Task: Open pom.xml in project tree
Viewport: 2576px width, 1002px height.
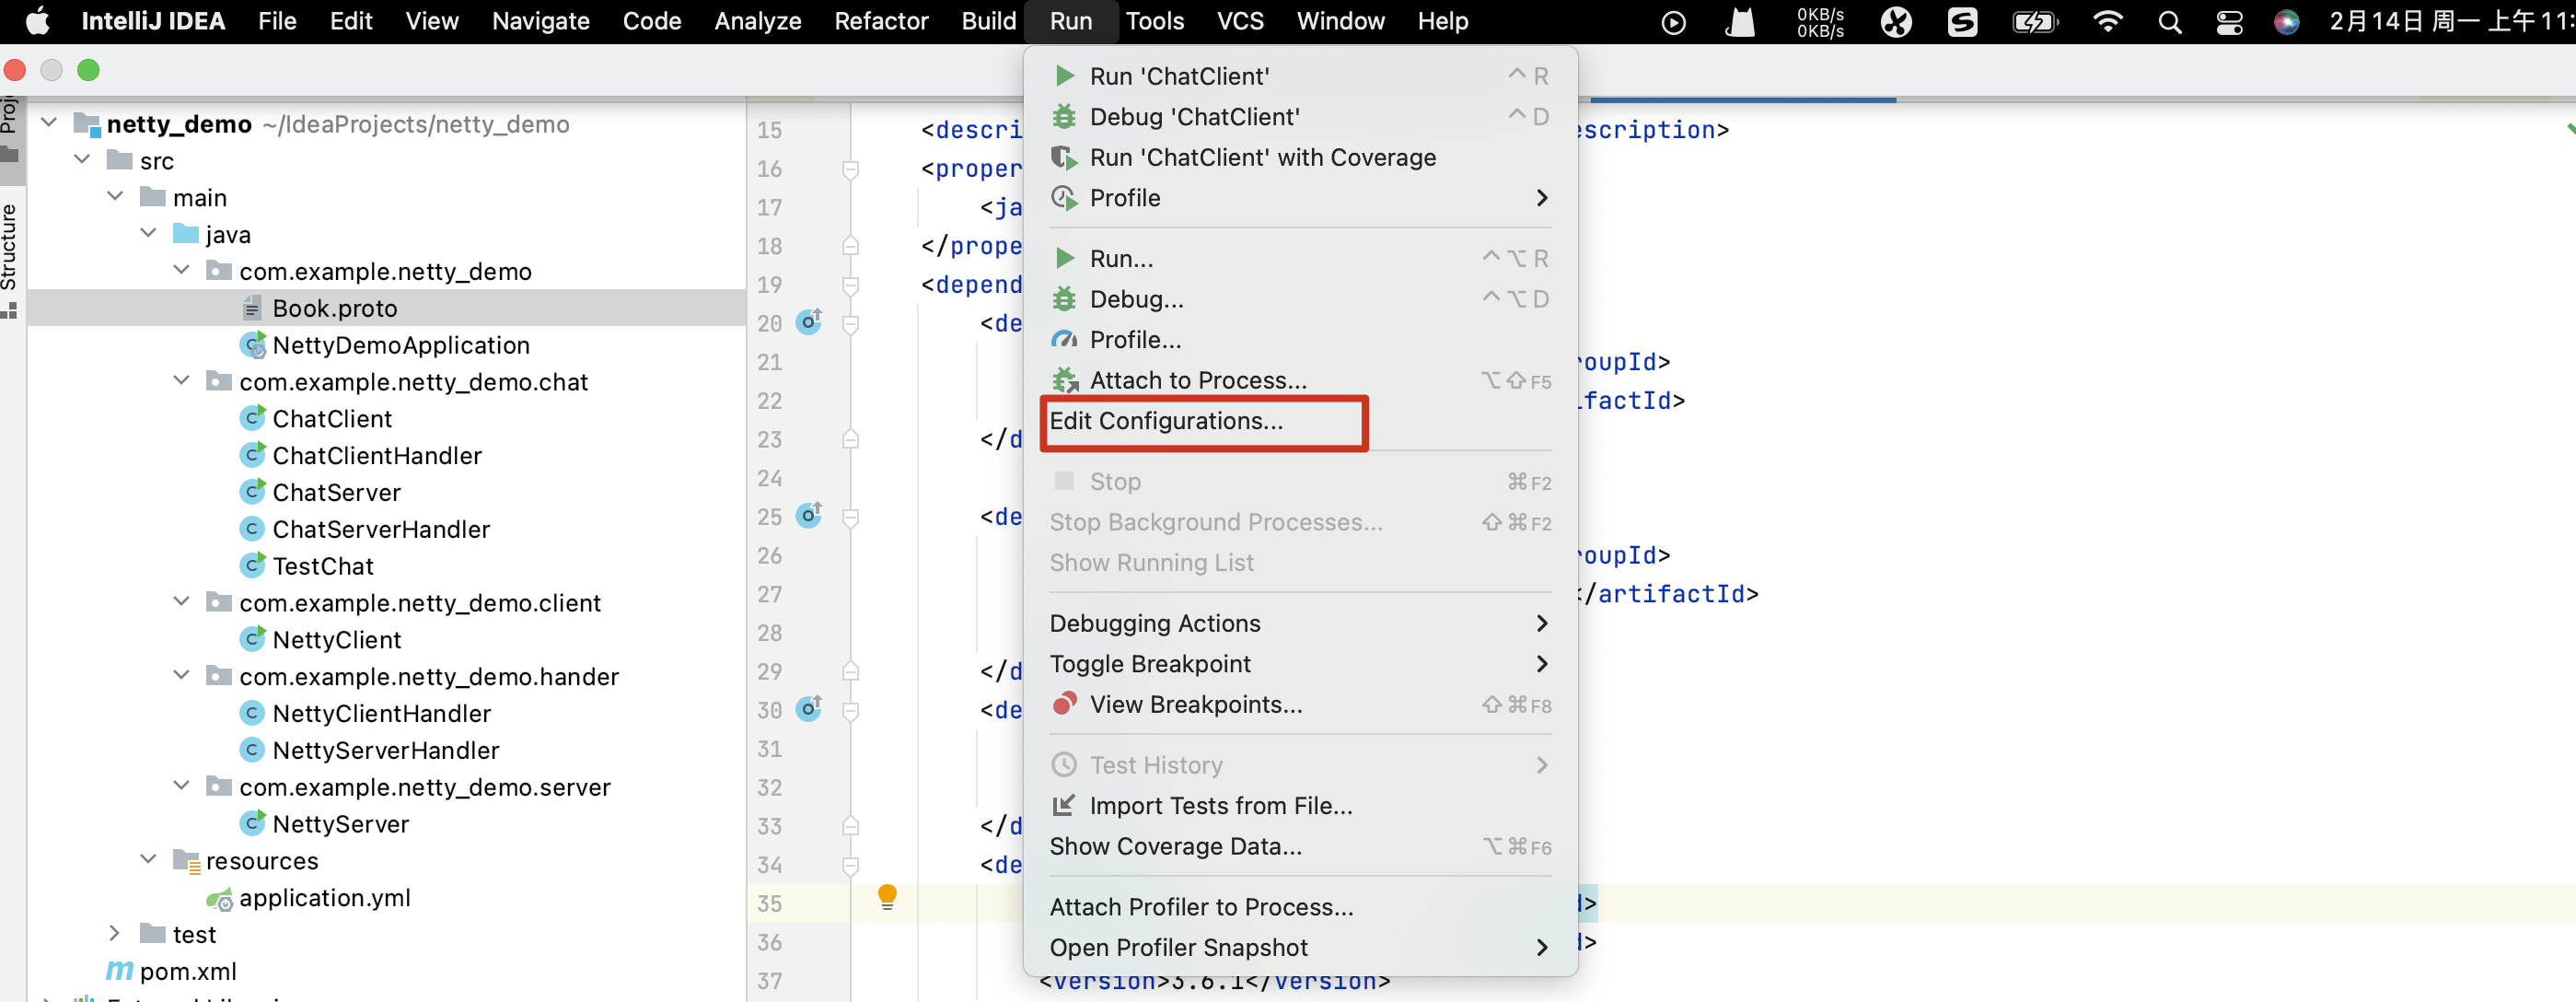Action: click(187, 971)
